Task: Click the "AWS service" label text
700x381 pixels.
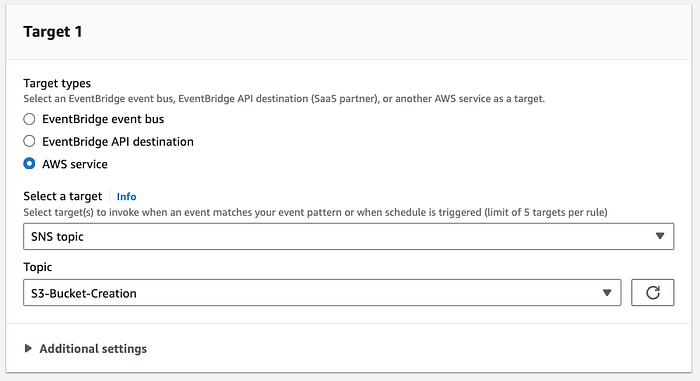Action: tap(75, 164)
